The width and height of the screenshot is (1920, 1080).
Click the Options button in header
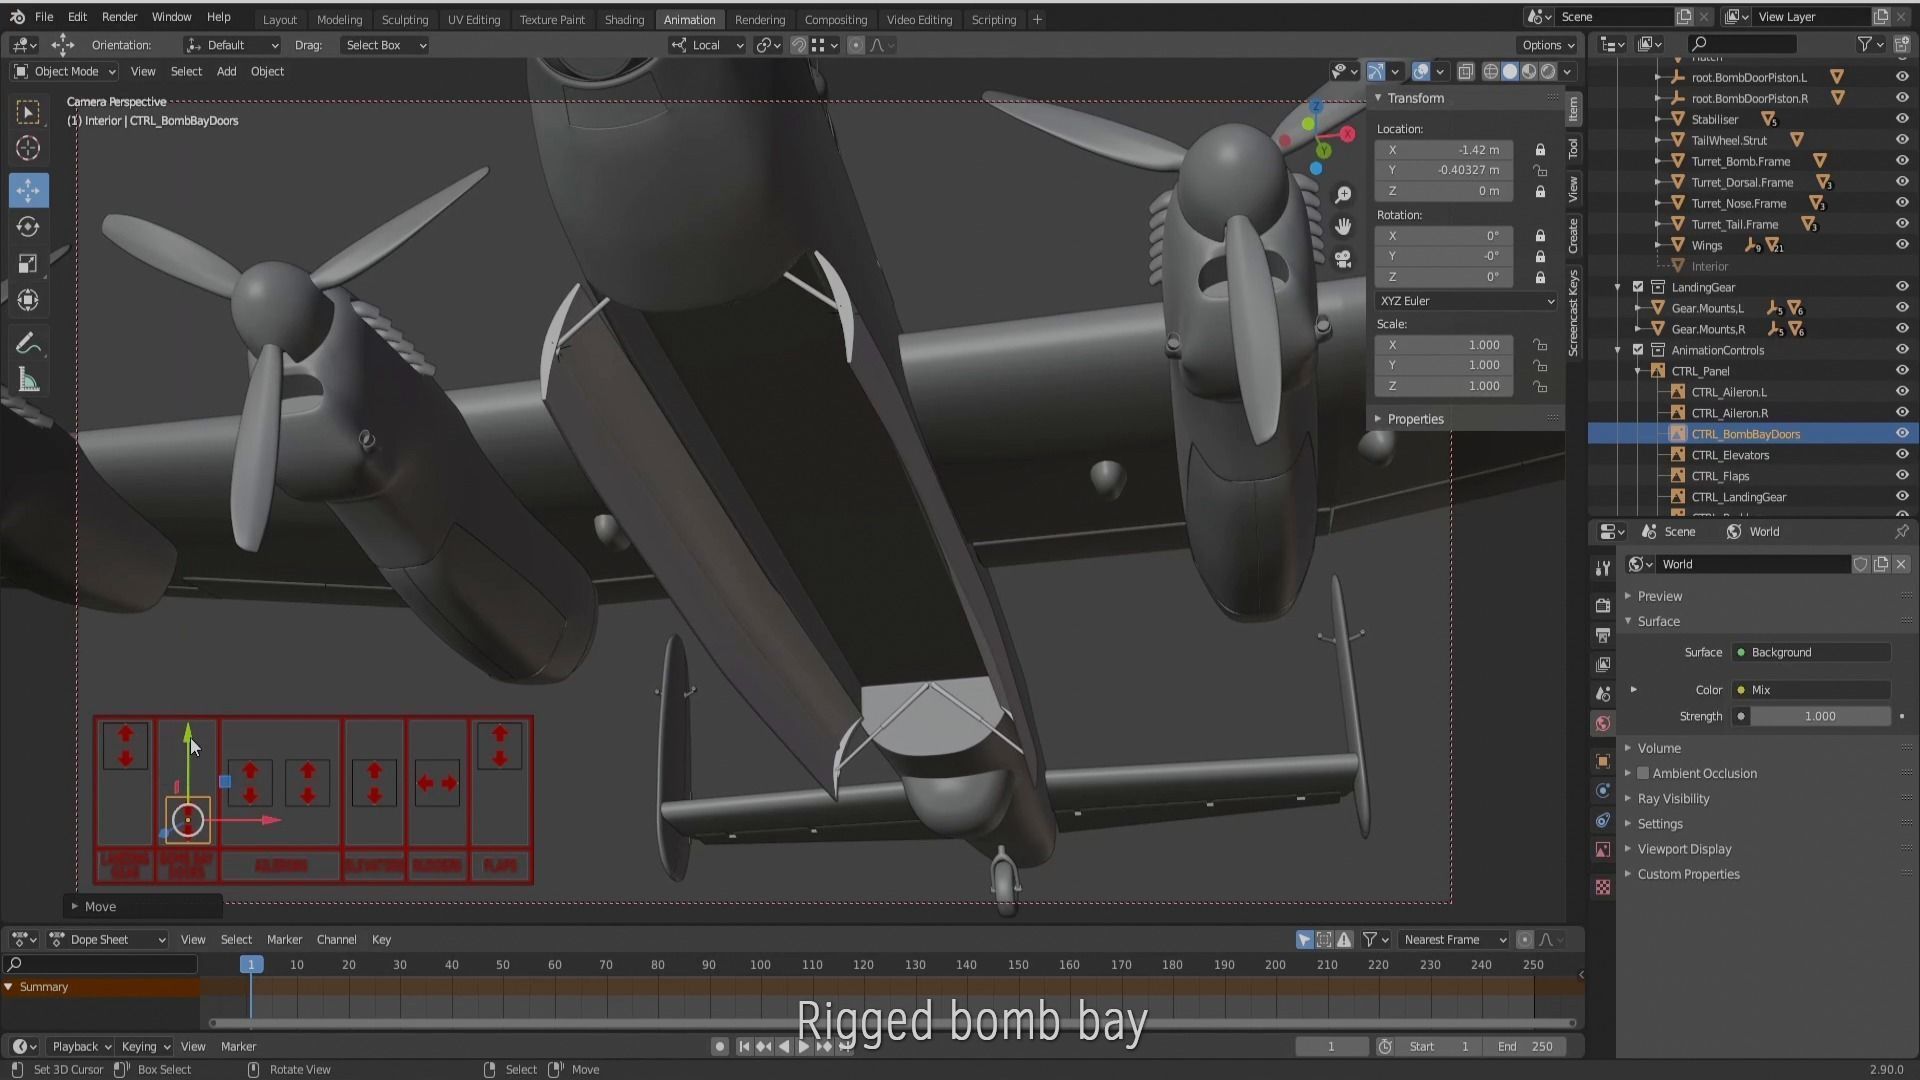(x=1547, y=45)
